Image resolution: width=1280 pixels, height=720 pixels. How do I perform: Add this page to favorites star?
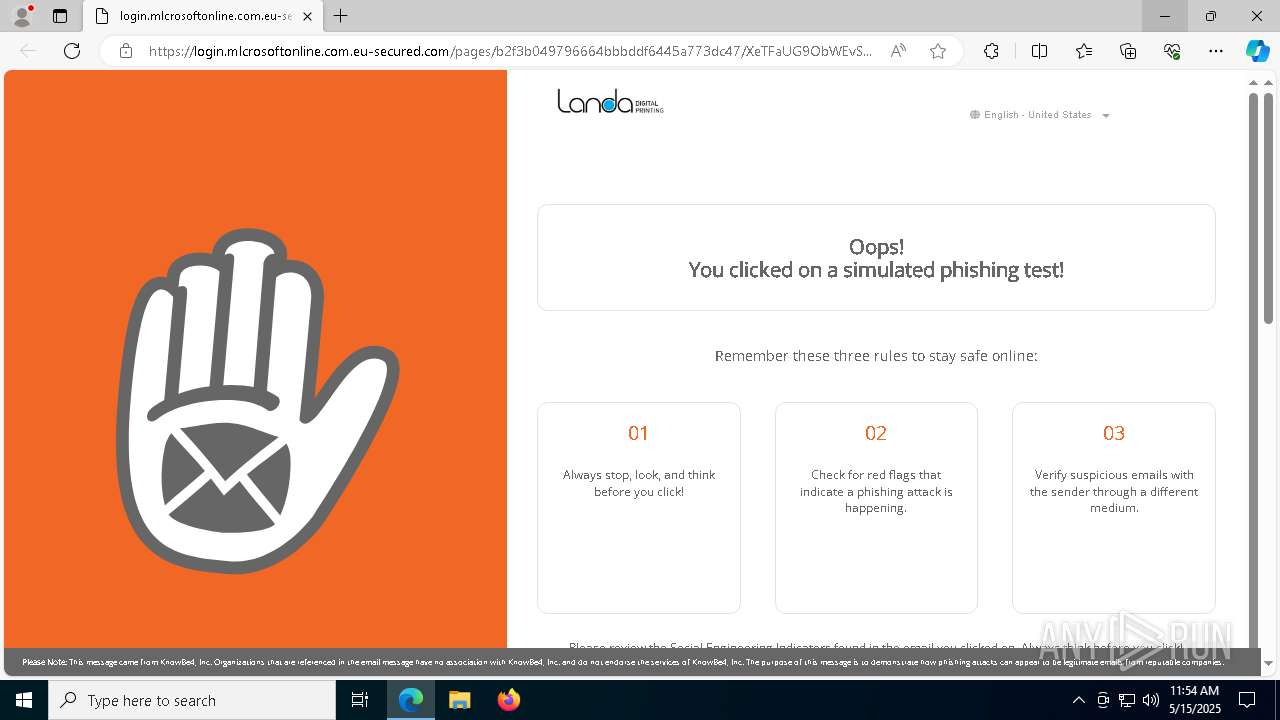pos(938,51)
